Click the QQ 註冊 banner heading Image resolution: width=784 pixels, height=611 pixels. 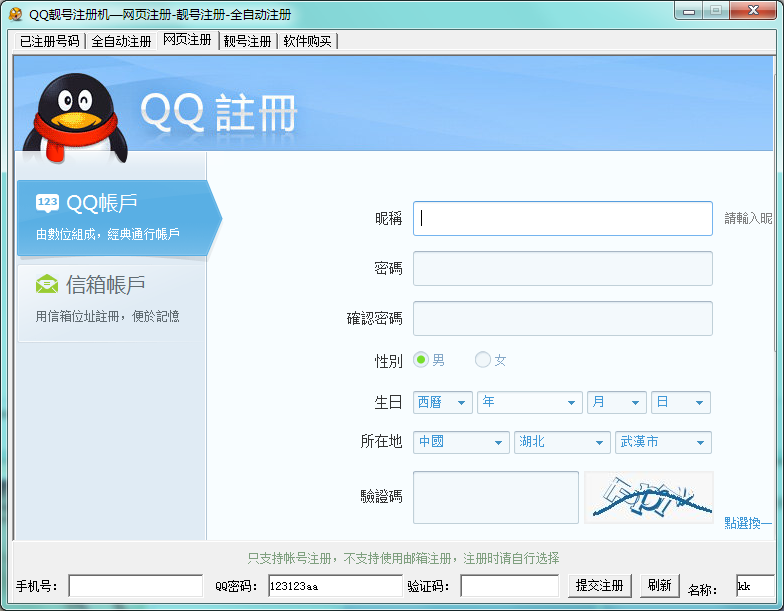(218, 113)
